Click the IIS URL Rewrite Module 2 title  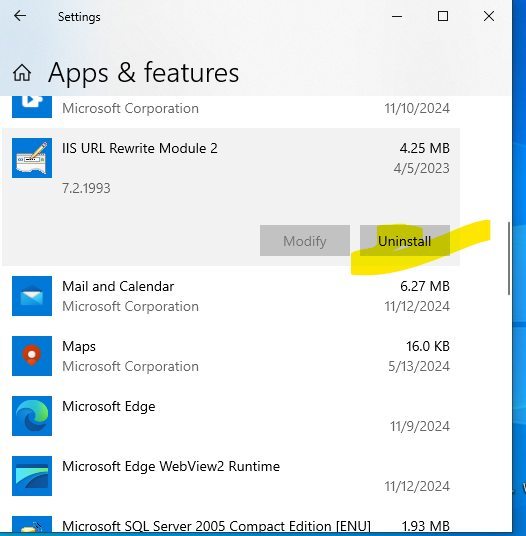click(139, 148)
